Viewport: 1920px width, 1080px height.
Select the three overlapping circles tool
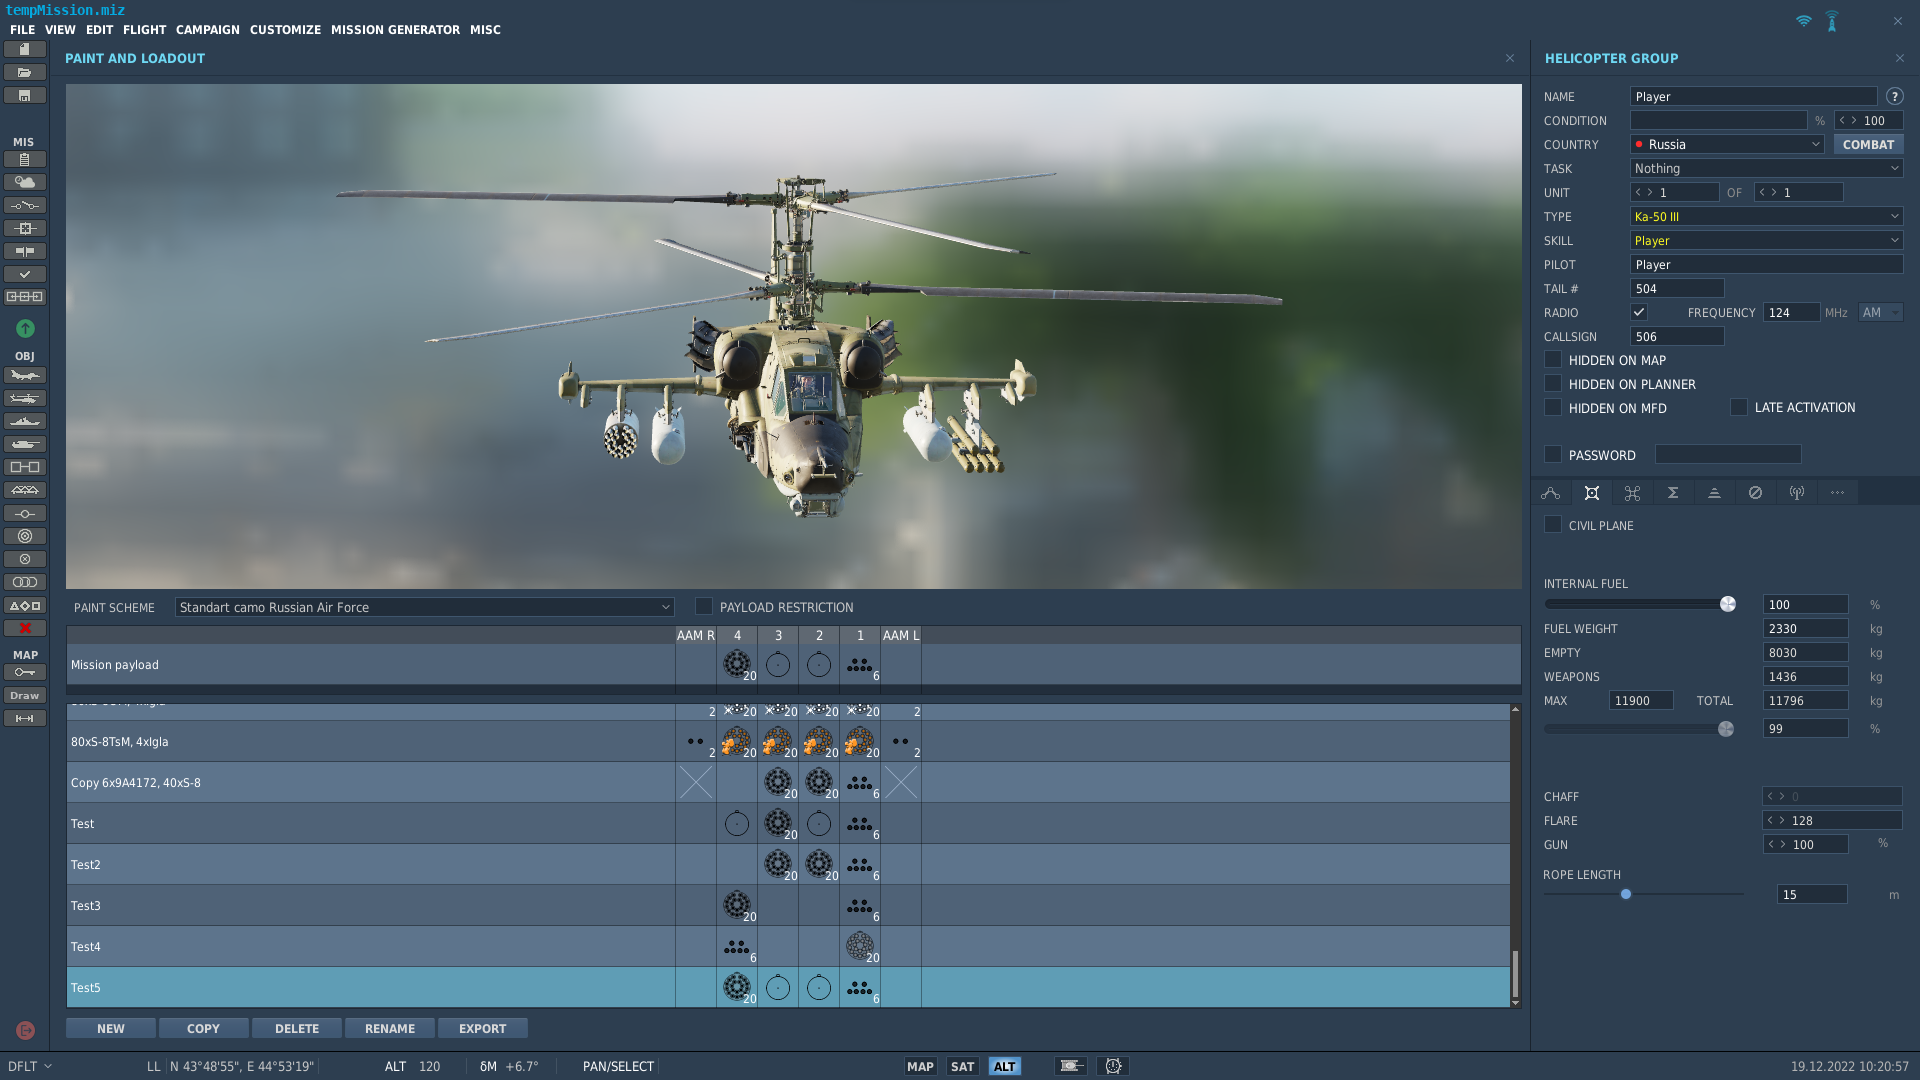(25, 582)
